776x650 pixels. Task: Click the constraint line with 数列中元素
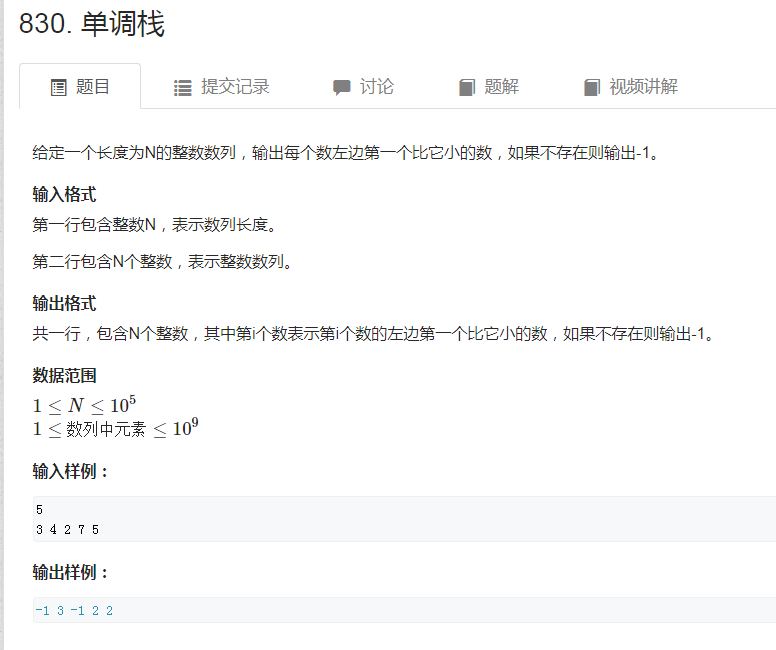116,428
